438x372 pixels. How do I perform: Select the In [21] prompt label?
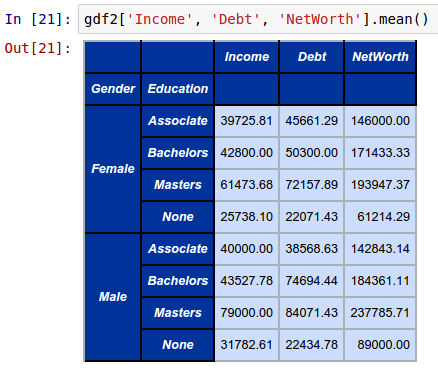(38, 19)
